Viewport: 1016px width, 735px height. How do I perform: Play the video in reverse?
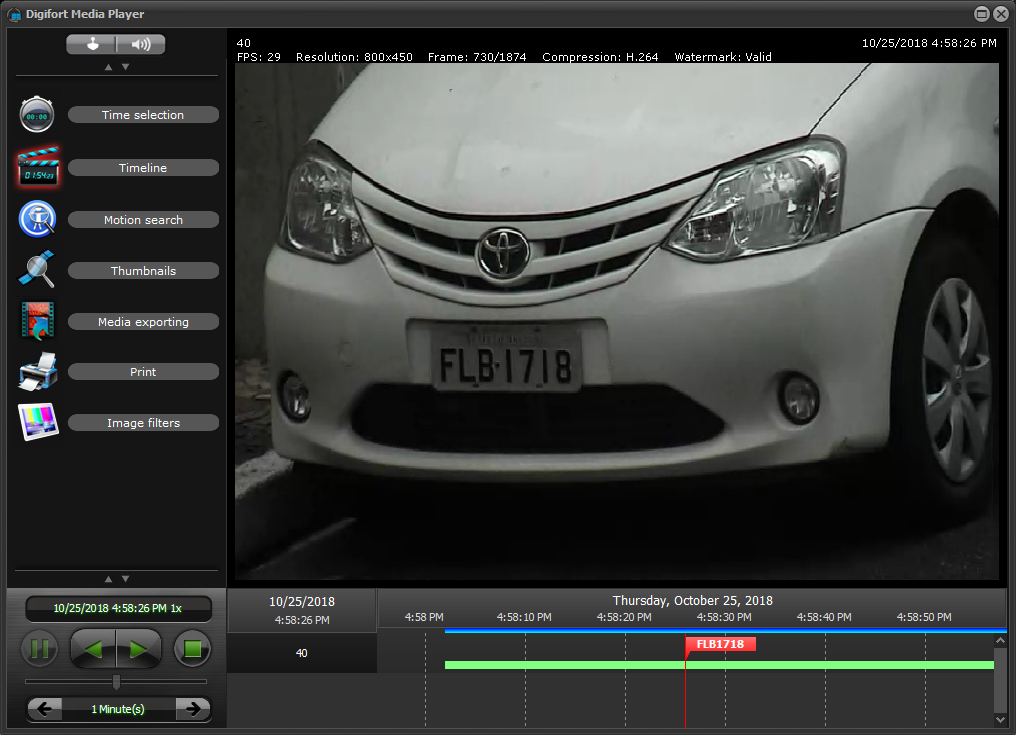93,649
